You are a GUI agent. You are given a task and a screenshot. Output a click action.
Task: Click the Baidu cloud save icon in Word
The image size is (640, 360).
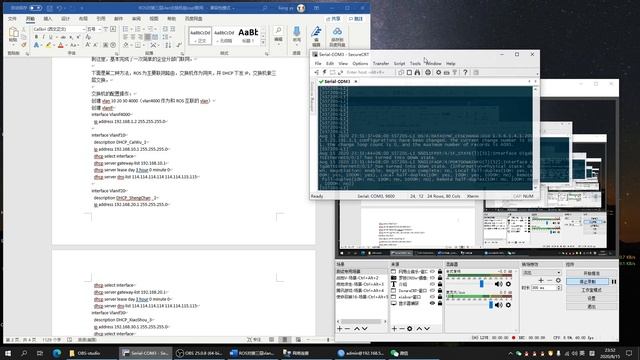[x=337, y=31]
